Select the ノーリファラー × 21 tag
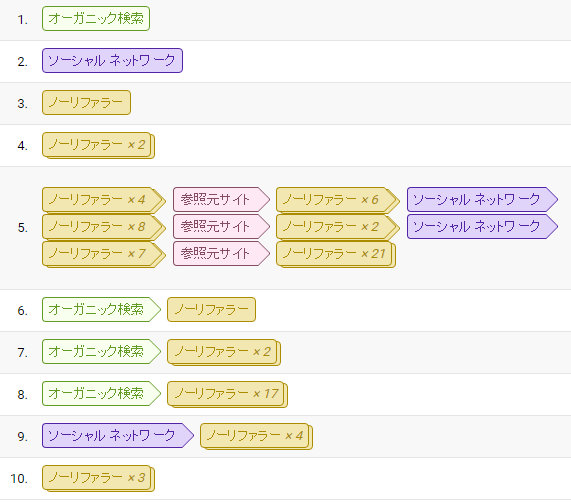 (x=336, y=254)
